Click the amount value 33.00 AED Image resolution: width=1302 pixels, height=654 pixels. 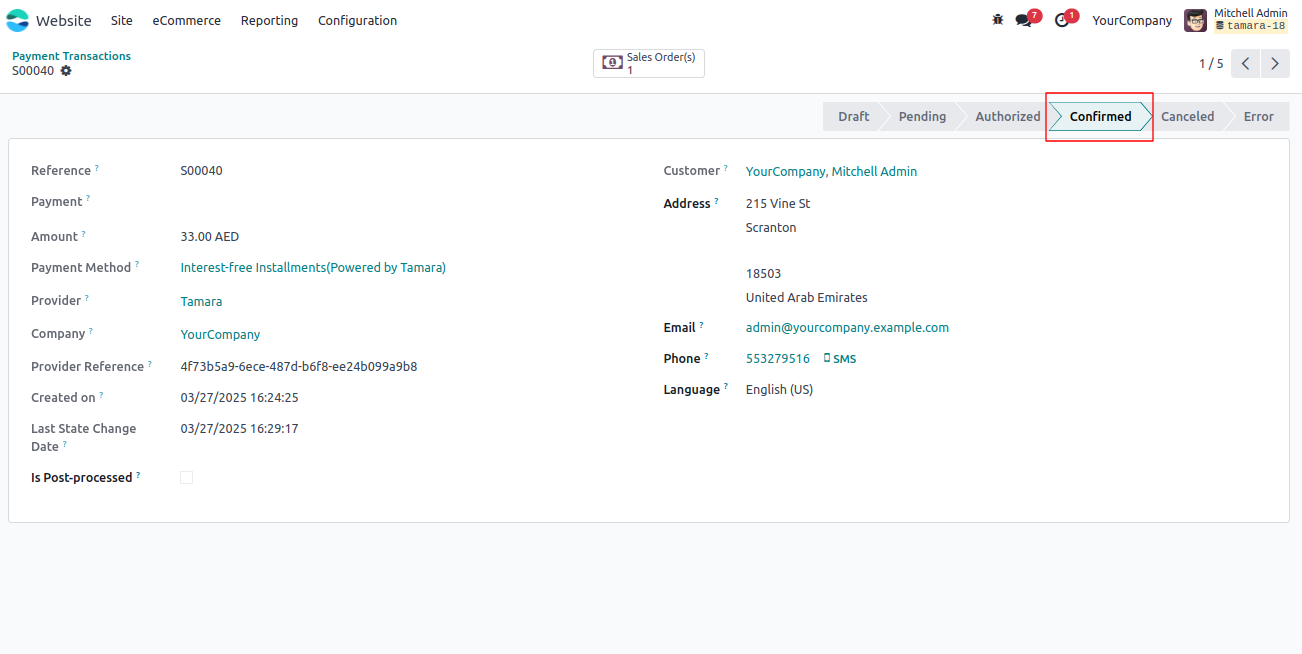[x=210, y=237]
